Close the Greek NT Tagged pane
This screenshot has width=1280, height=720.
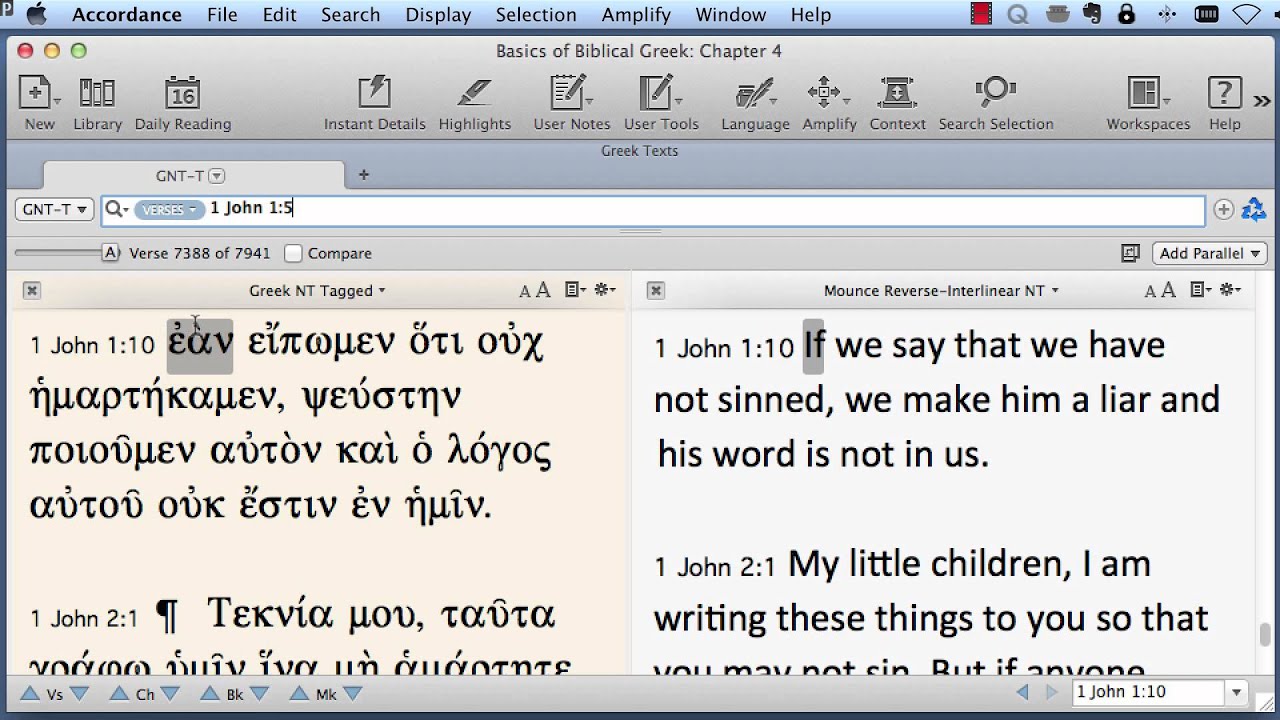click(x=32, y=290)
